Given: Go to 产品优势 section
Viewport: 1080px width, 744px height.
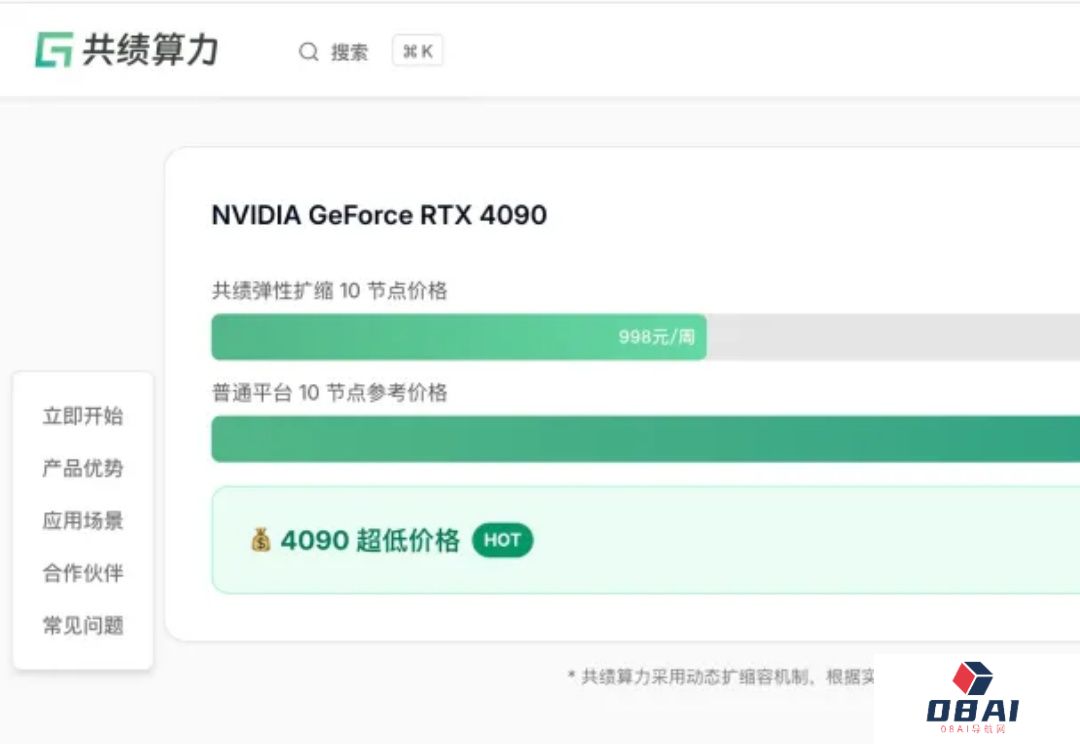Looking at the screenshot, I should [x=83, y=468].
